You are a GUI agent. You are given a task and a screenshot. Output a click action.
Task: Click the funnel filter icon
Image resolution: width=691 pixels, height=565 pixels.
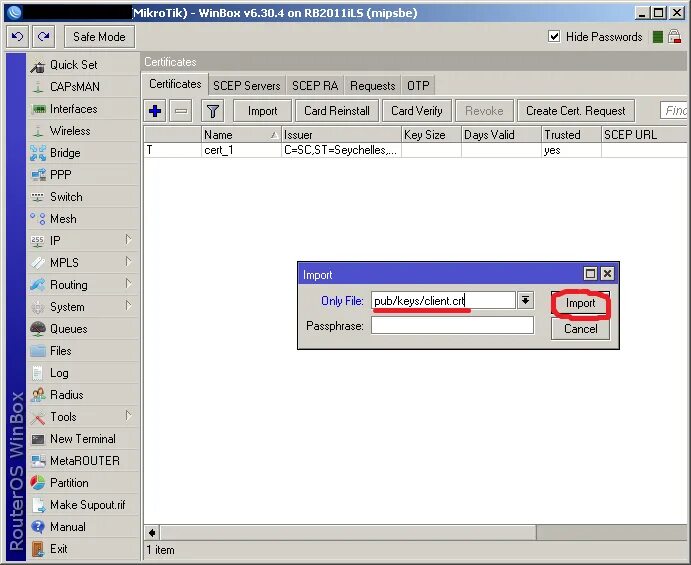click(x=213, y=111)
